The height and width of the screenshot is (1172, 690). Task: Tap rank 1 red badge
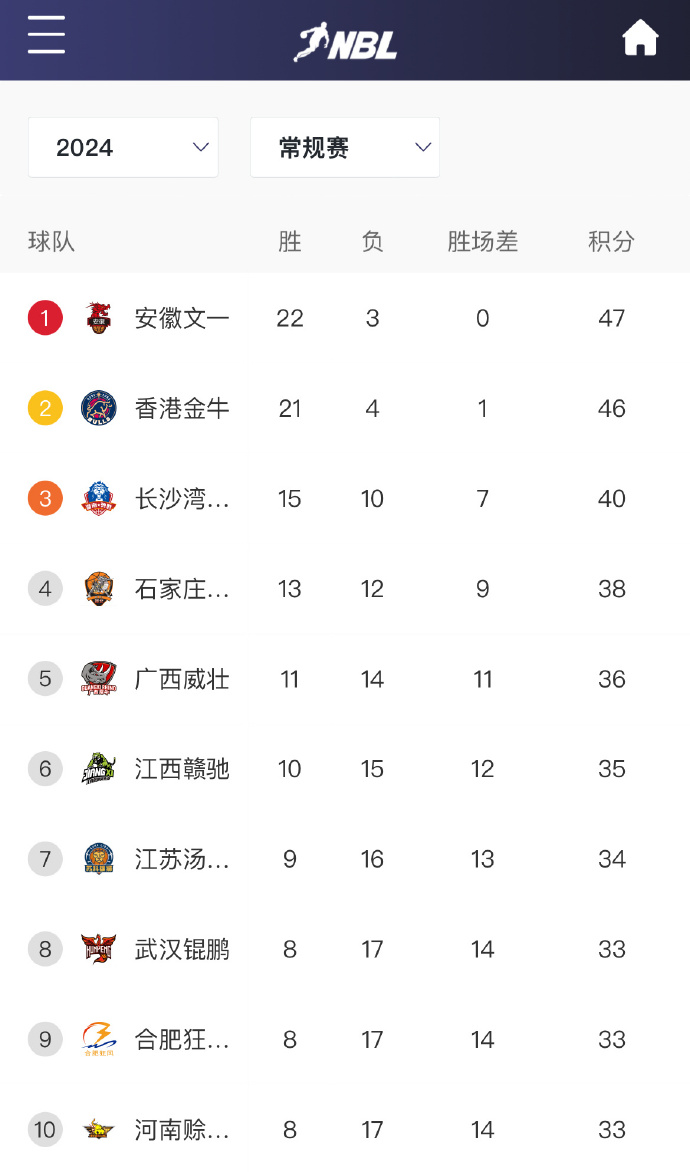[45, 318]
